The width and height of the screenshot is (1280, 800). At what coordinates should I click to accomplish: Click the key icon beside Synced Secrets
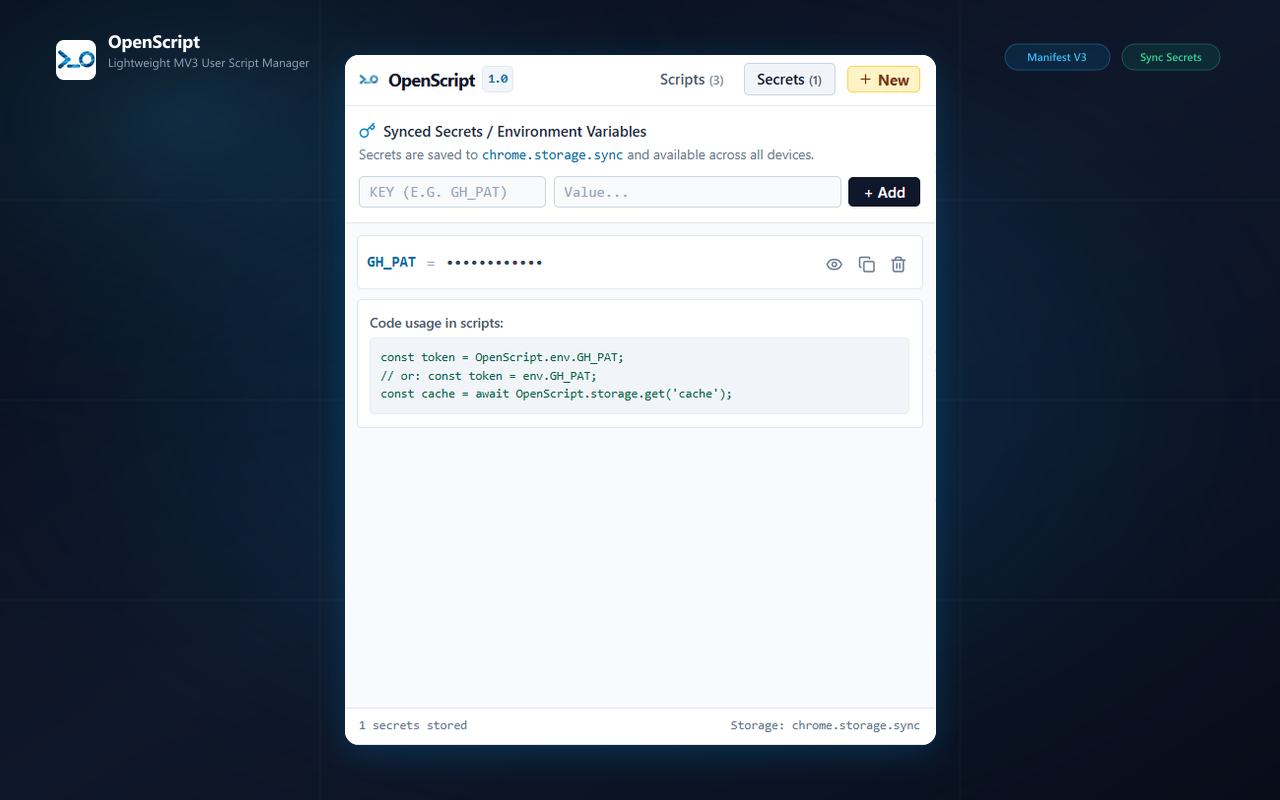[367, 131]
